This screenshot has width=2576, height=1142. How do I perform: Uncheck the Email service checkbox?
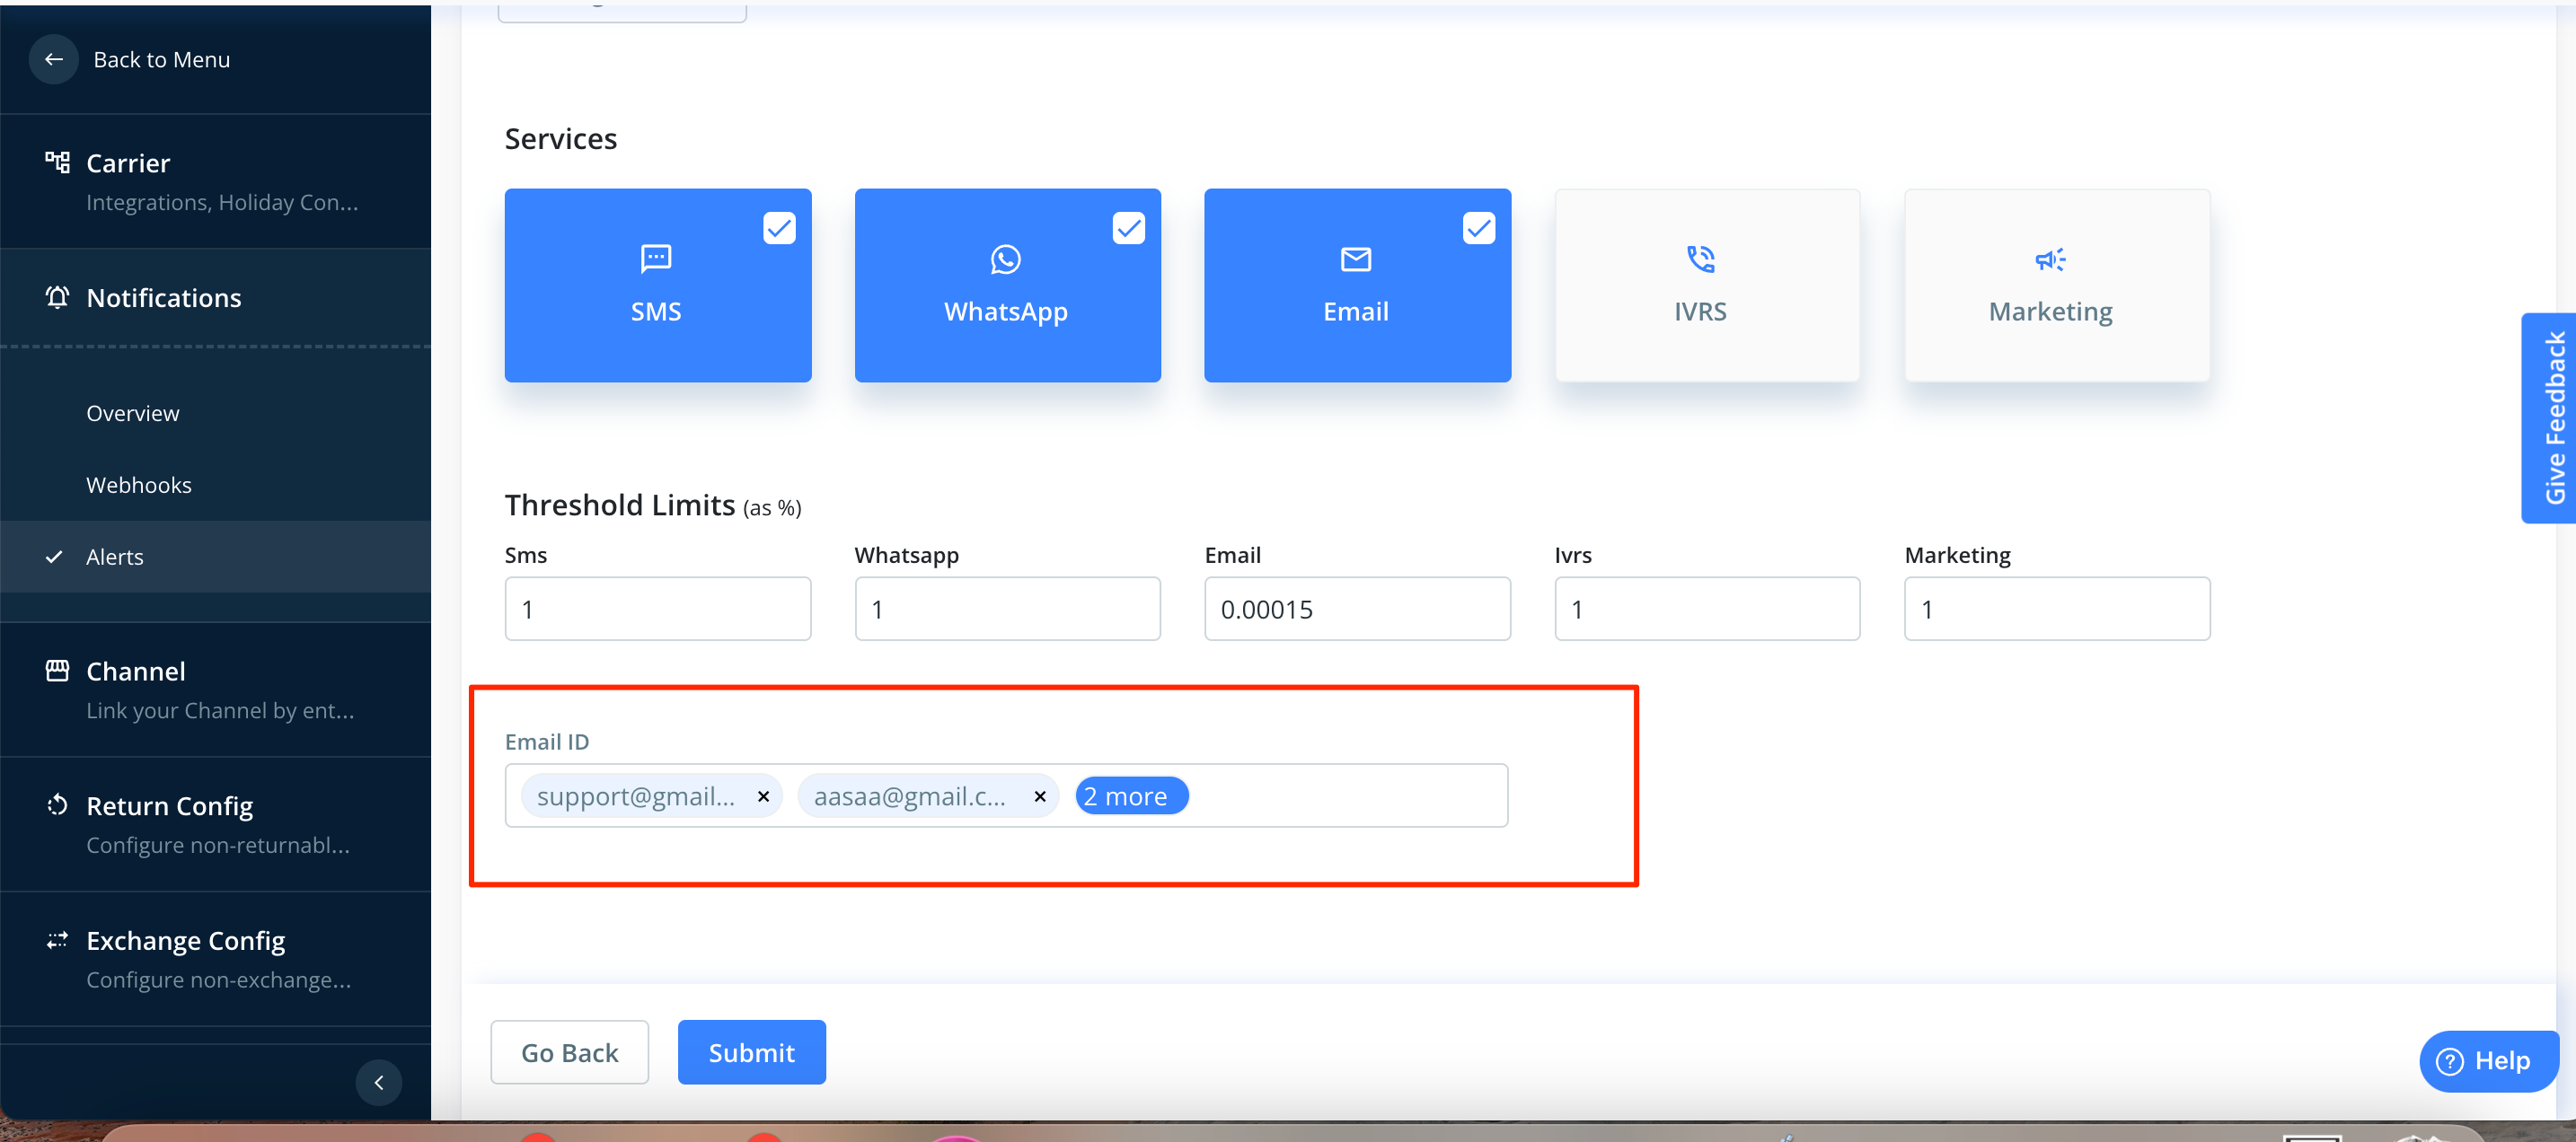[1478, 228]
